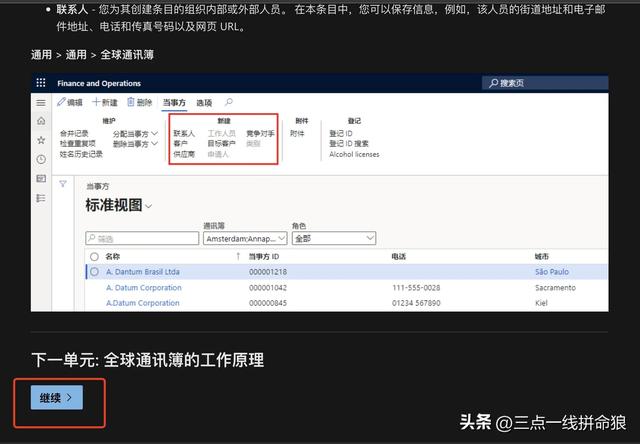Click the 继续 button
Screen dimensions: 640x444
(x=56, y=398)
